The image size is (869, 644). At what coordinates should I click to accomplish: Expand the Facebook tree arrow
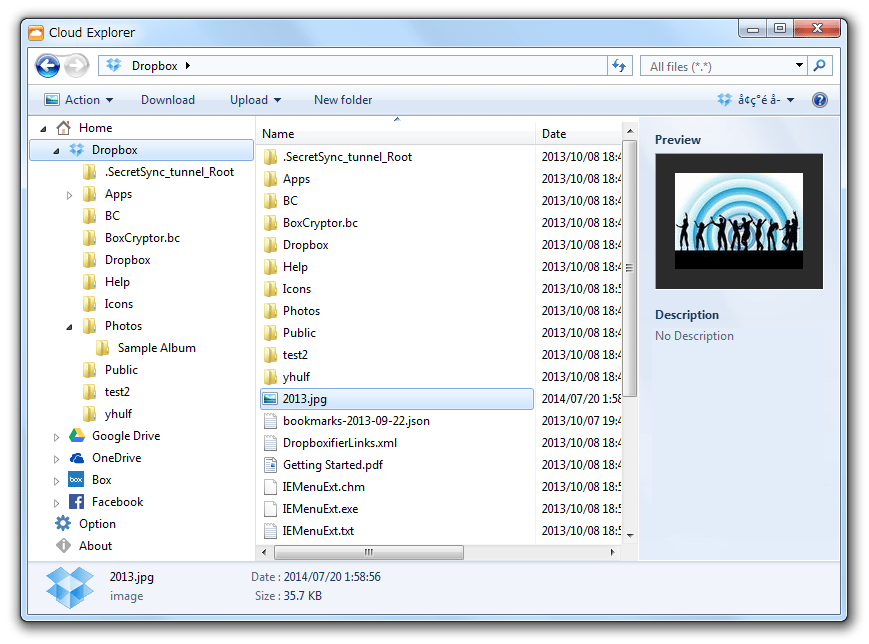(56, 503)
